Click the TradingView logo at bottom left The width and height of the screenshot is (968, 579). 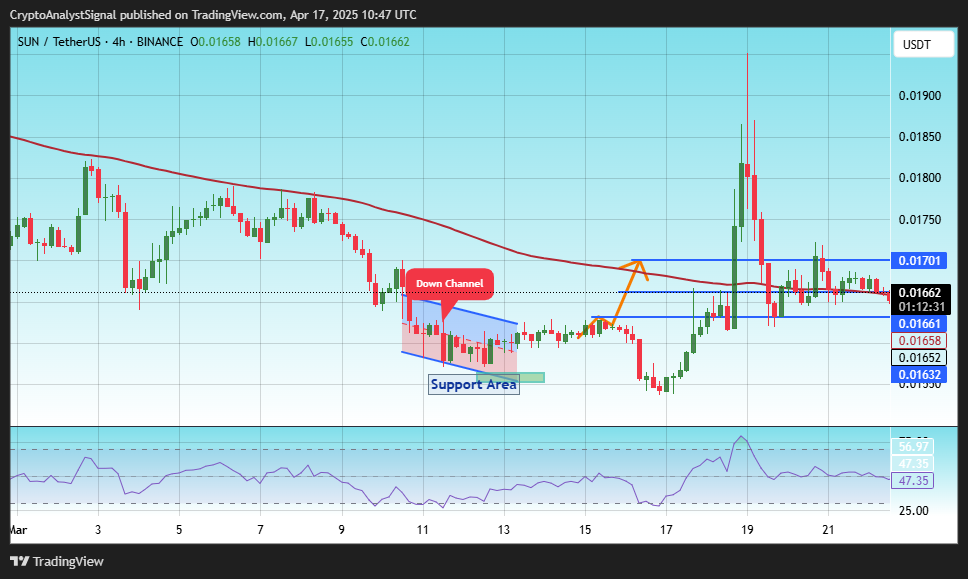(x=57, y=561)
